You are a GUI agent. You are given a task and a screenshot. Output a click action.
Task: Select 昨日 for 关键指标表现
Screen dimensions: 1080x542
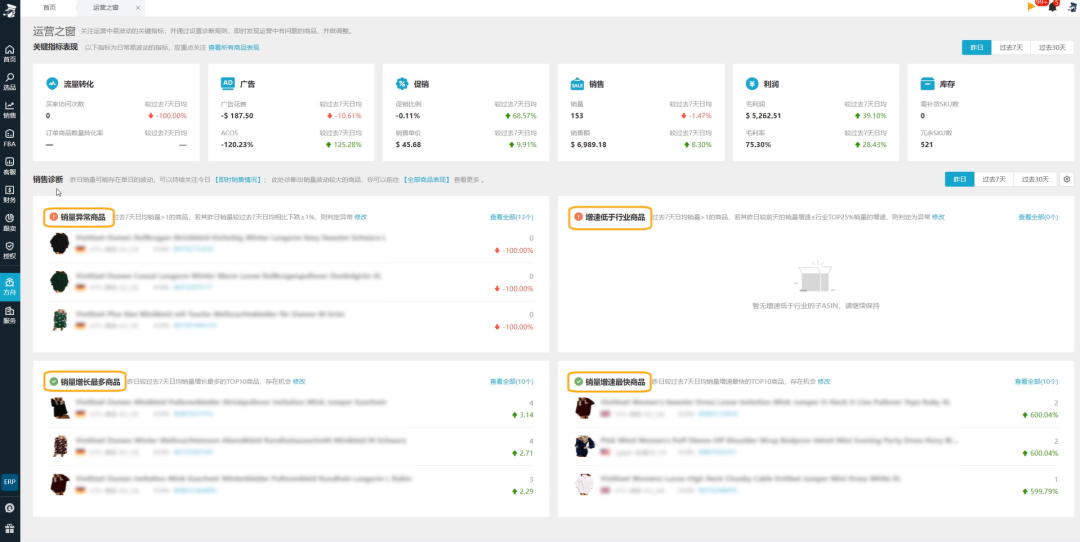pos(977,48)
